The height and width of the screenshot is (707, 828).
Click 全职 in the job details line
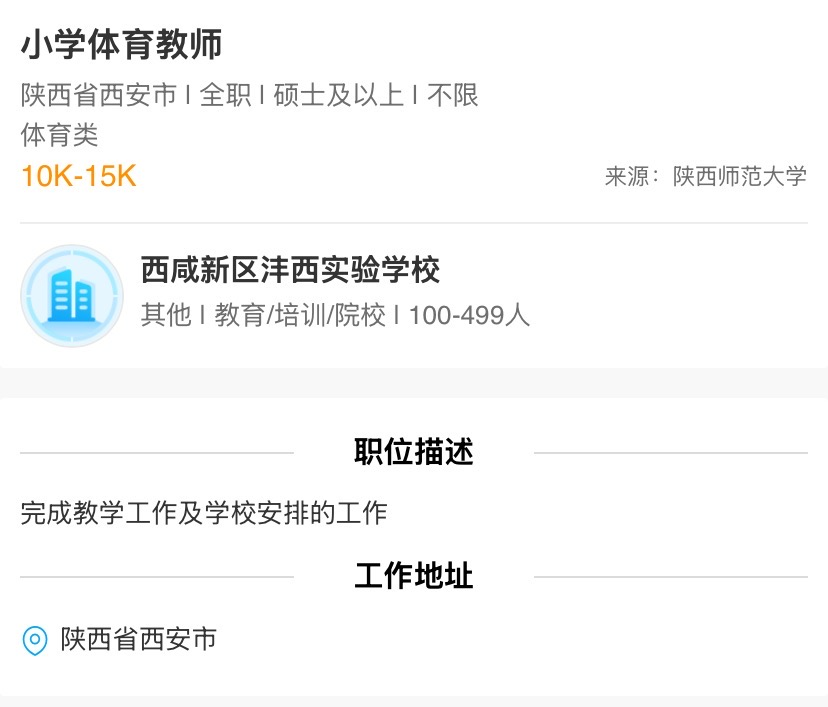point(225,95)
